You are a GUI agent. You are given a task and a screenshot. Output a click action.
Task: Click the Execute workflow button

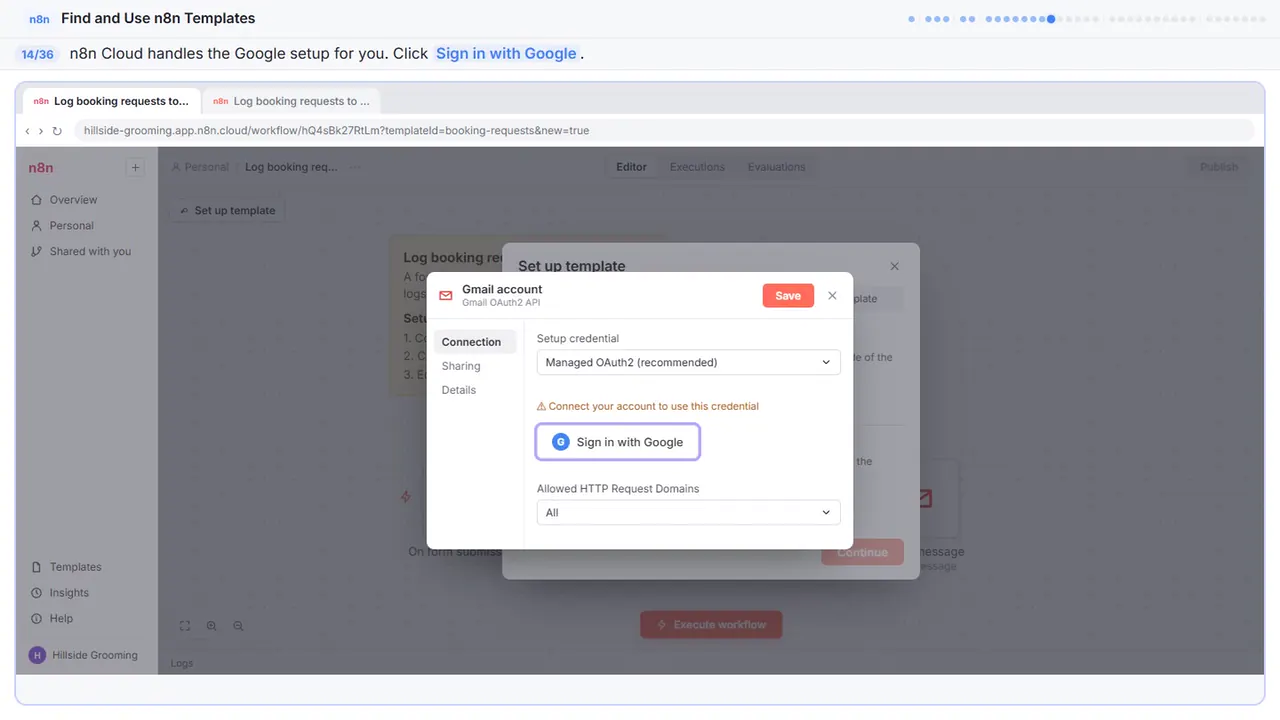click(711, 625)
